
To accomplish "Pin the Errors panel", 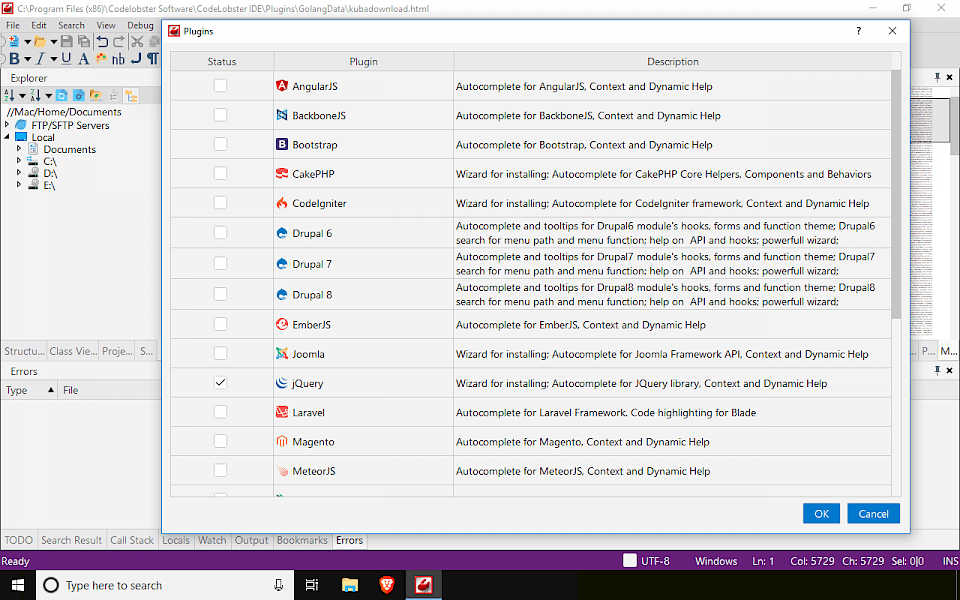I will point(937,370).
